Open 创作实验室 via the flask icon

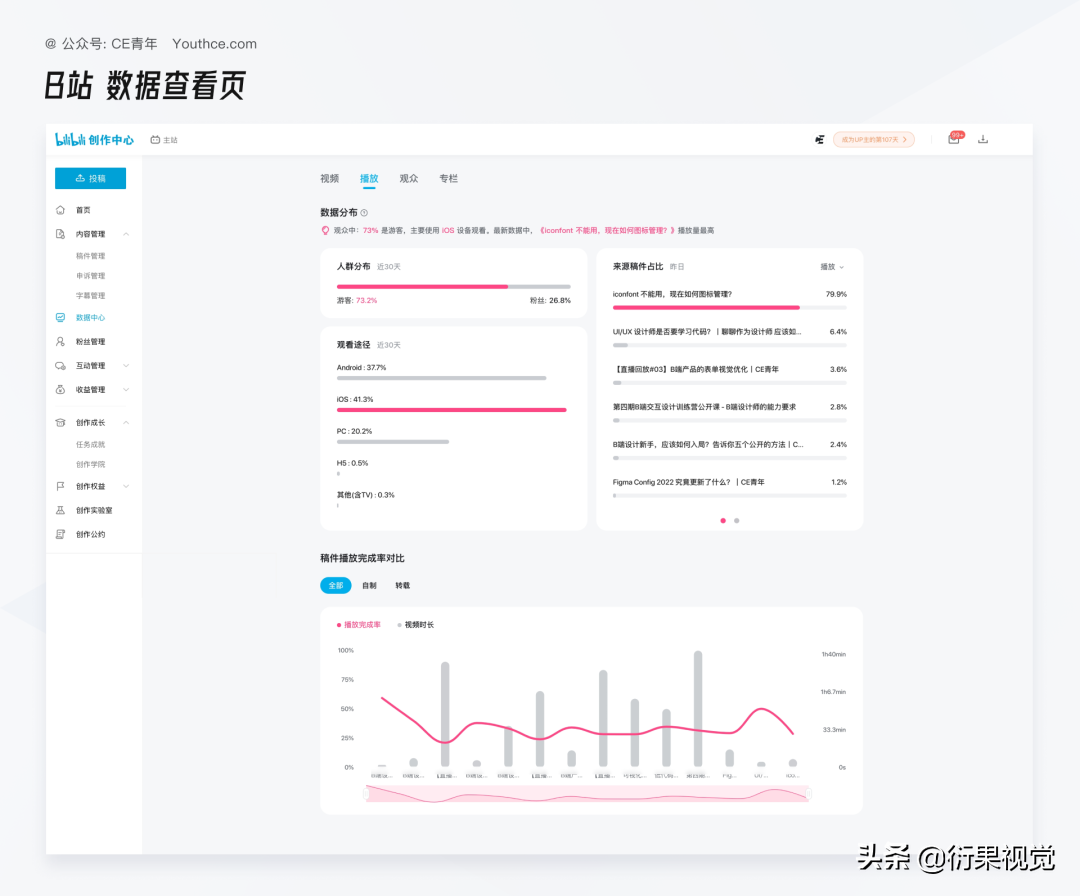coord(62,510)
